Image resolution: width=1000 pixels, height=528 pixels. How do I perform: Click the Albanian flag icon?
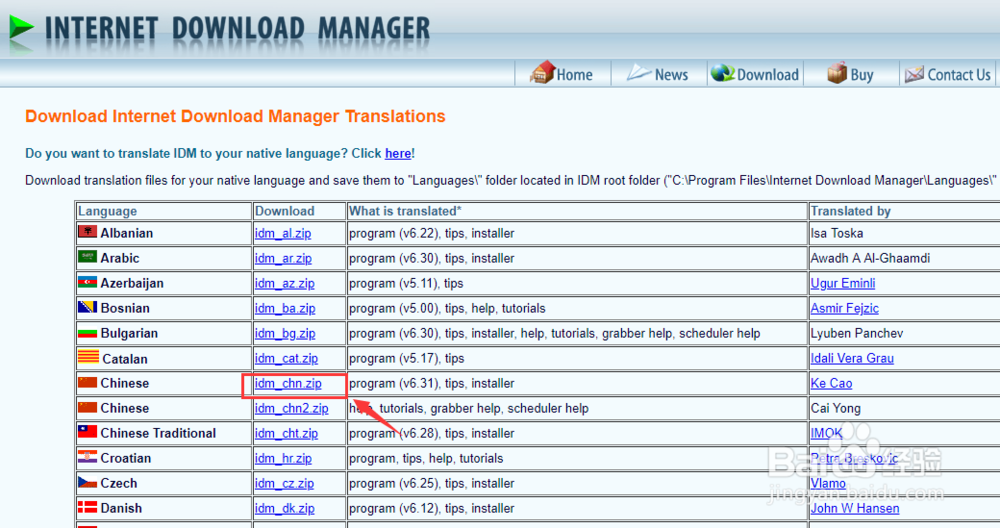pos(87,232)
